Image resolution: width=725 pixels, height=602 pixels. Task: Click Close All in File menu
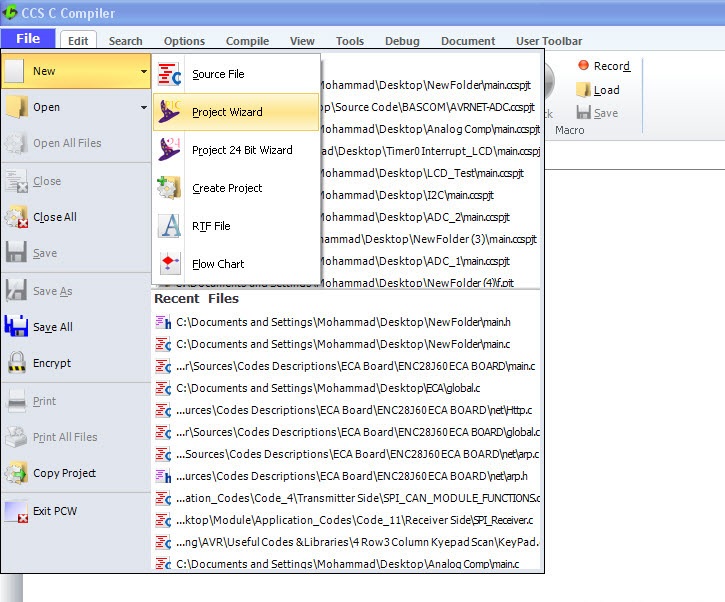pos(76,217)
